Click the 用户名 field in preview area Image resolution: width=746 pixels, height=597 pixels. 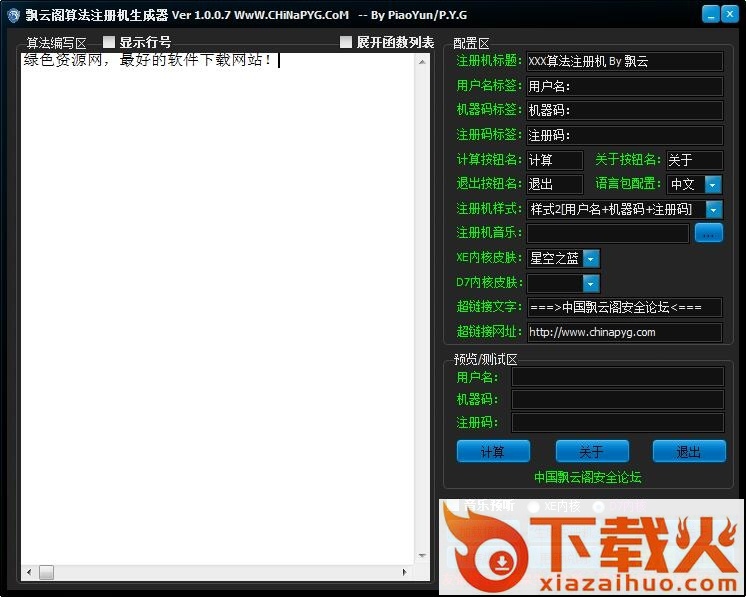tap(617, 377)
